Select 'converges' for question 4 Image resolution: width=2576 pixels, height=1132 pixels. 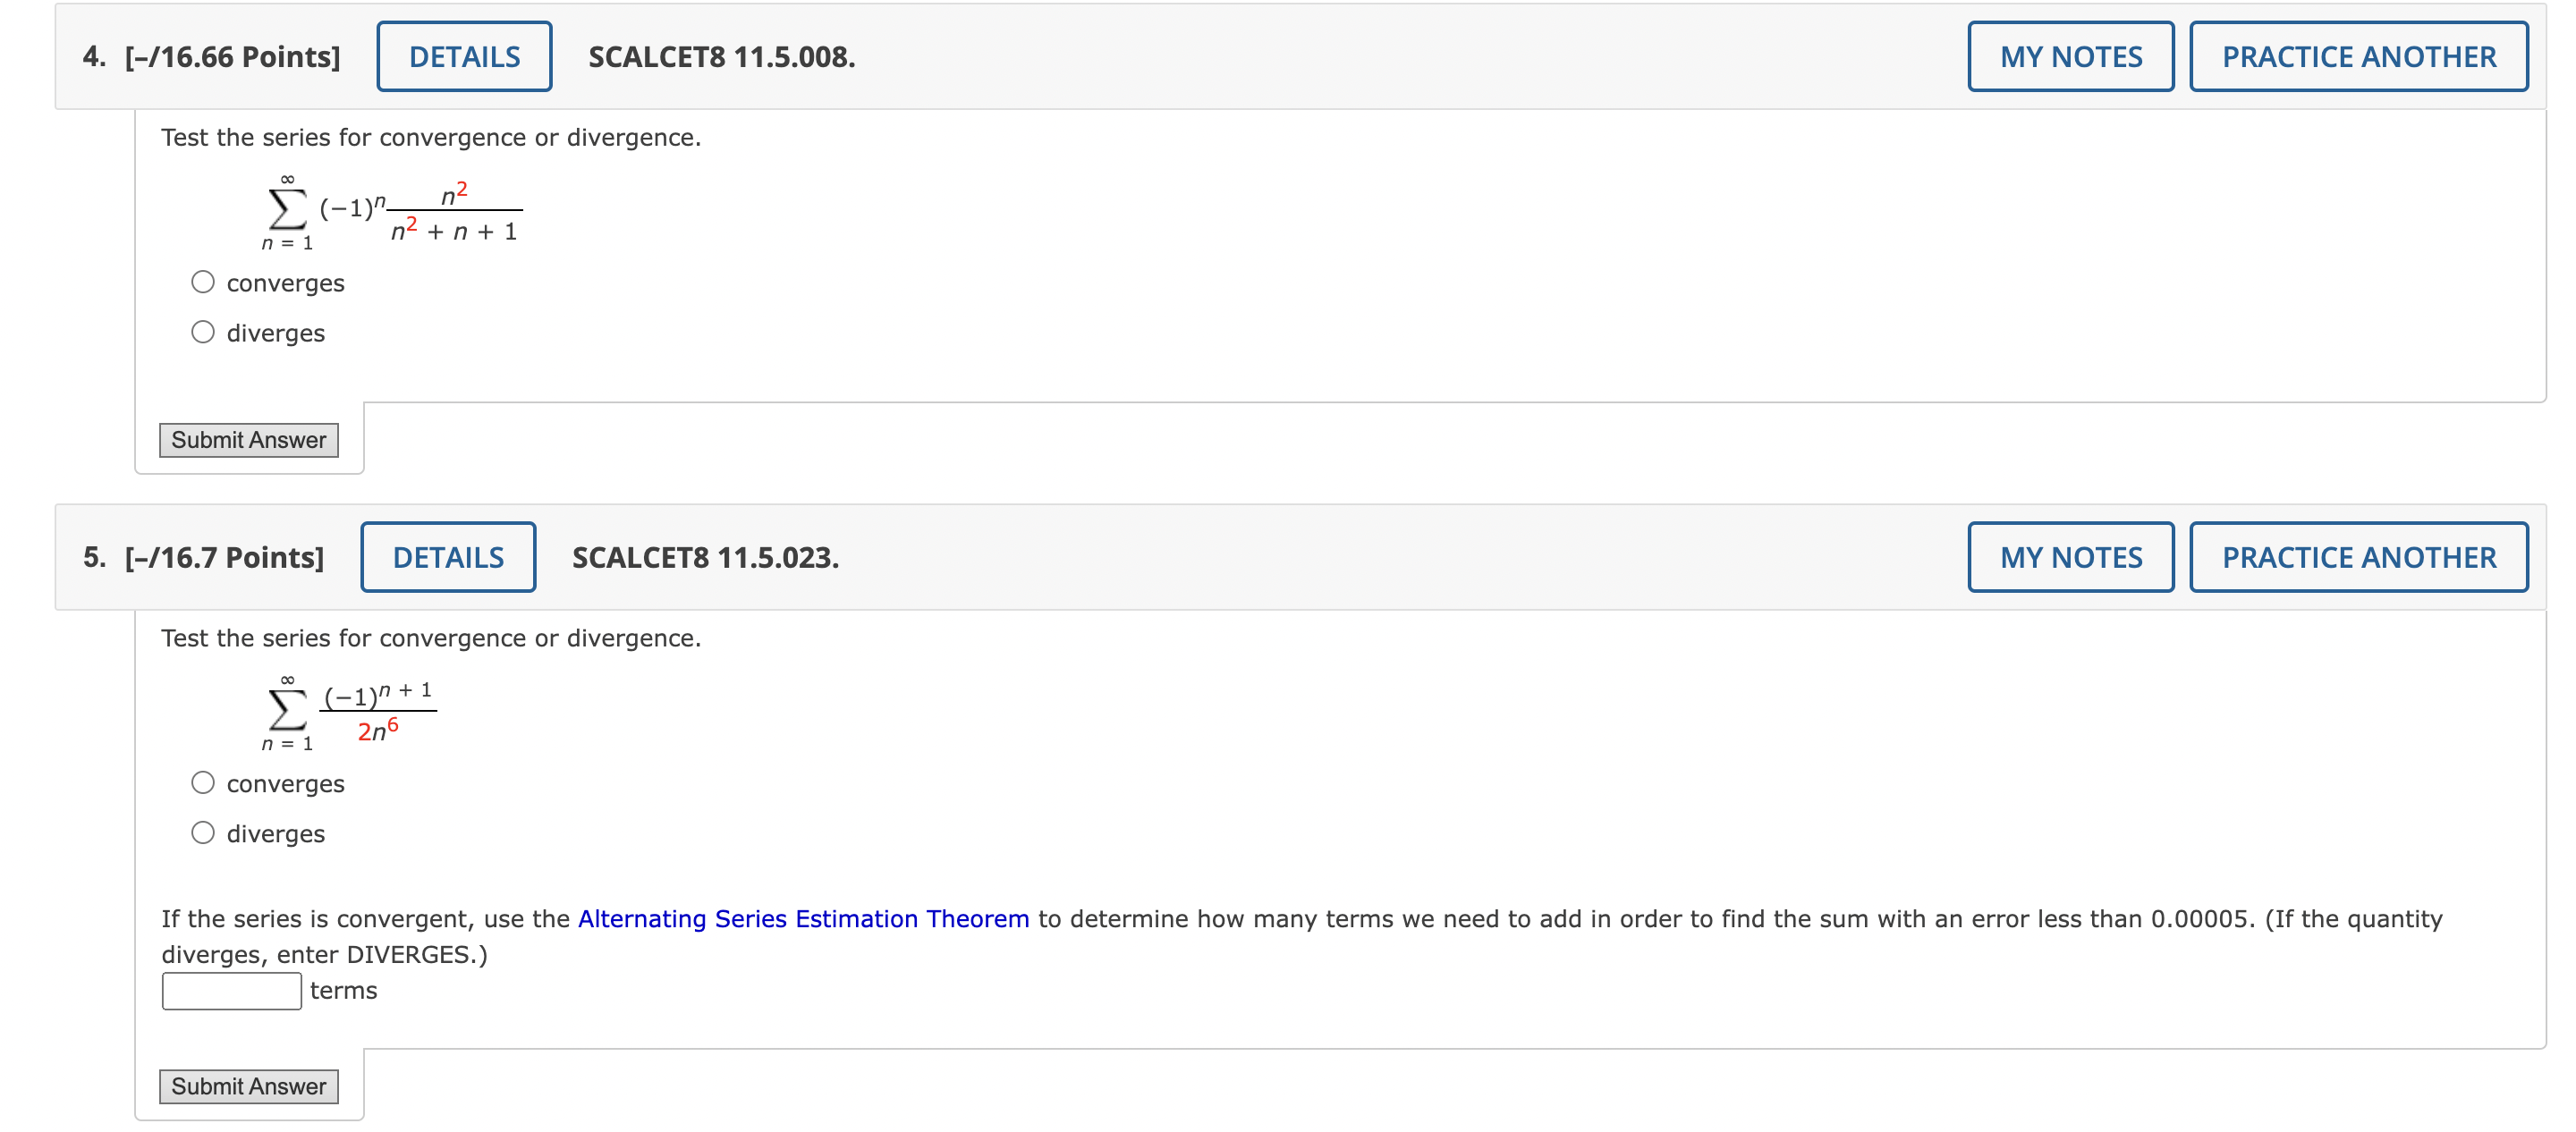coord(203,282)
